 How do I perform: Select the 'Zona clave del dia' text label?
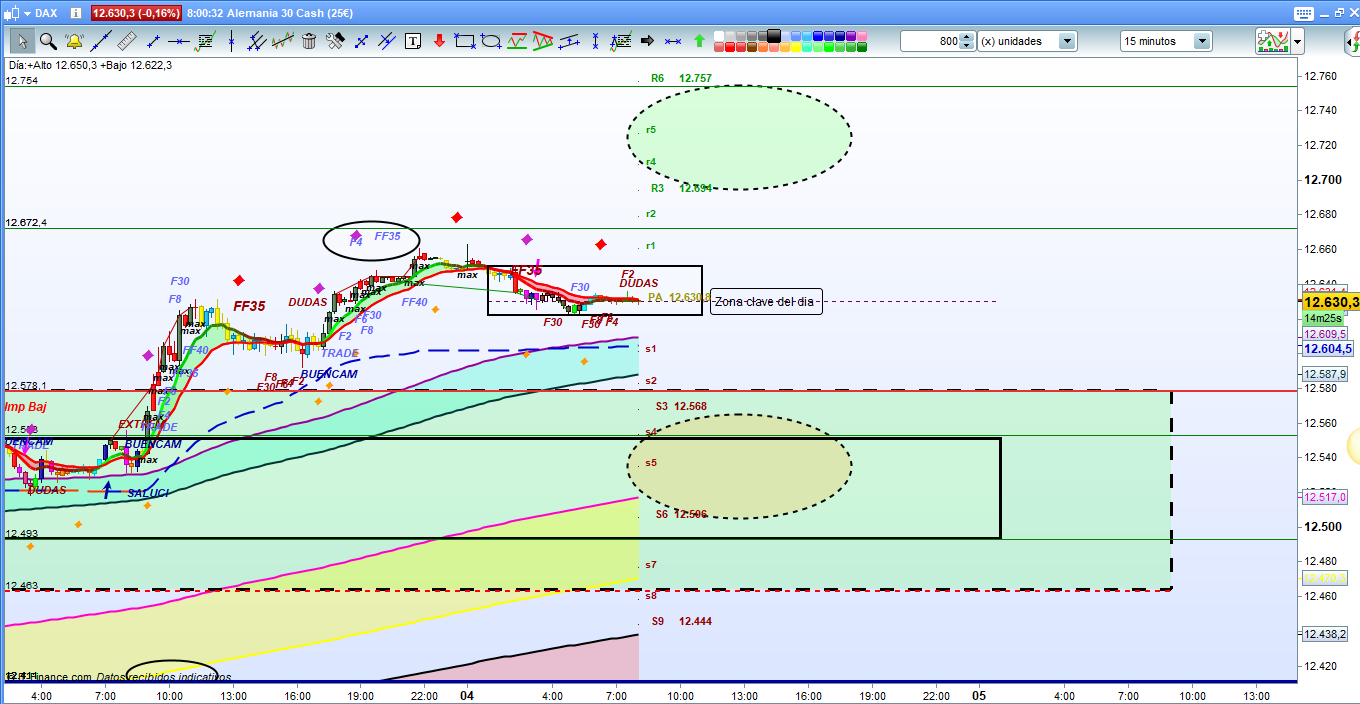tap(766, 302)
